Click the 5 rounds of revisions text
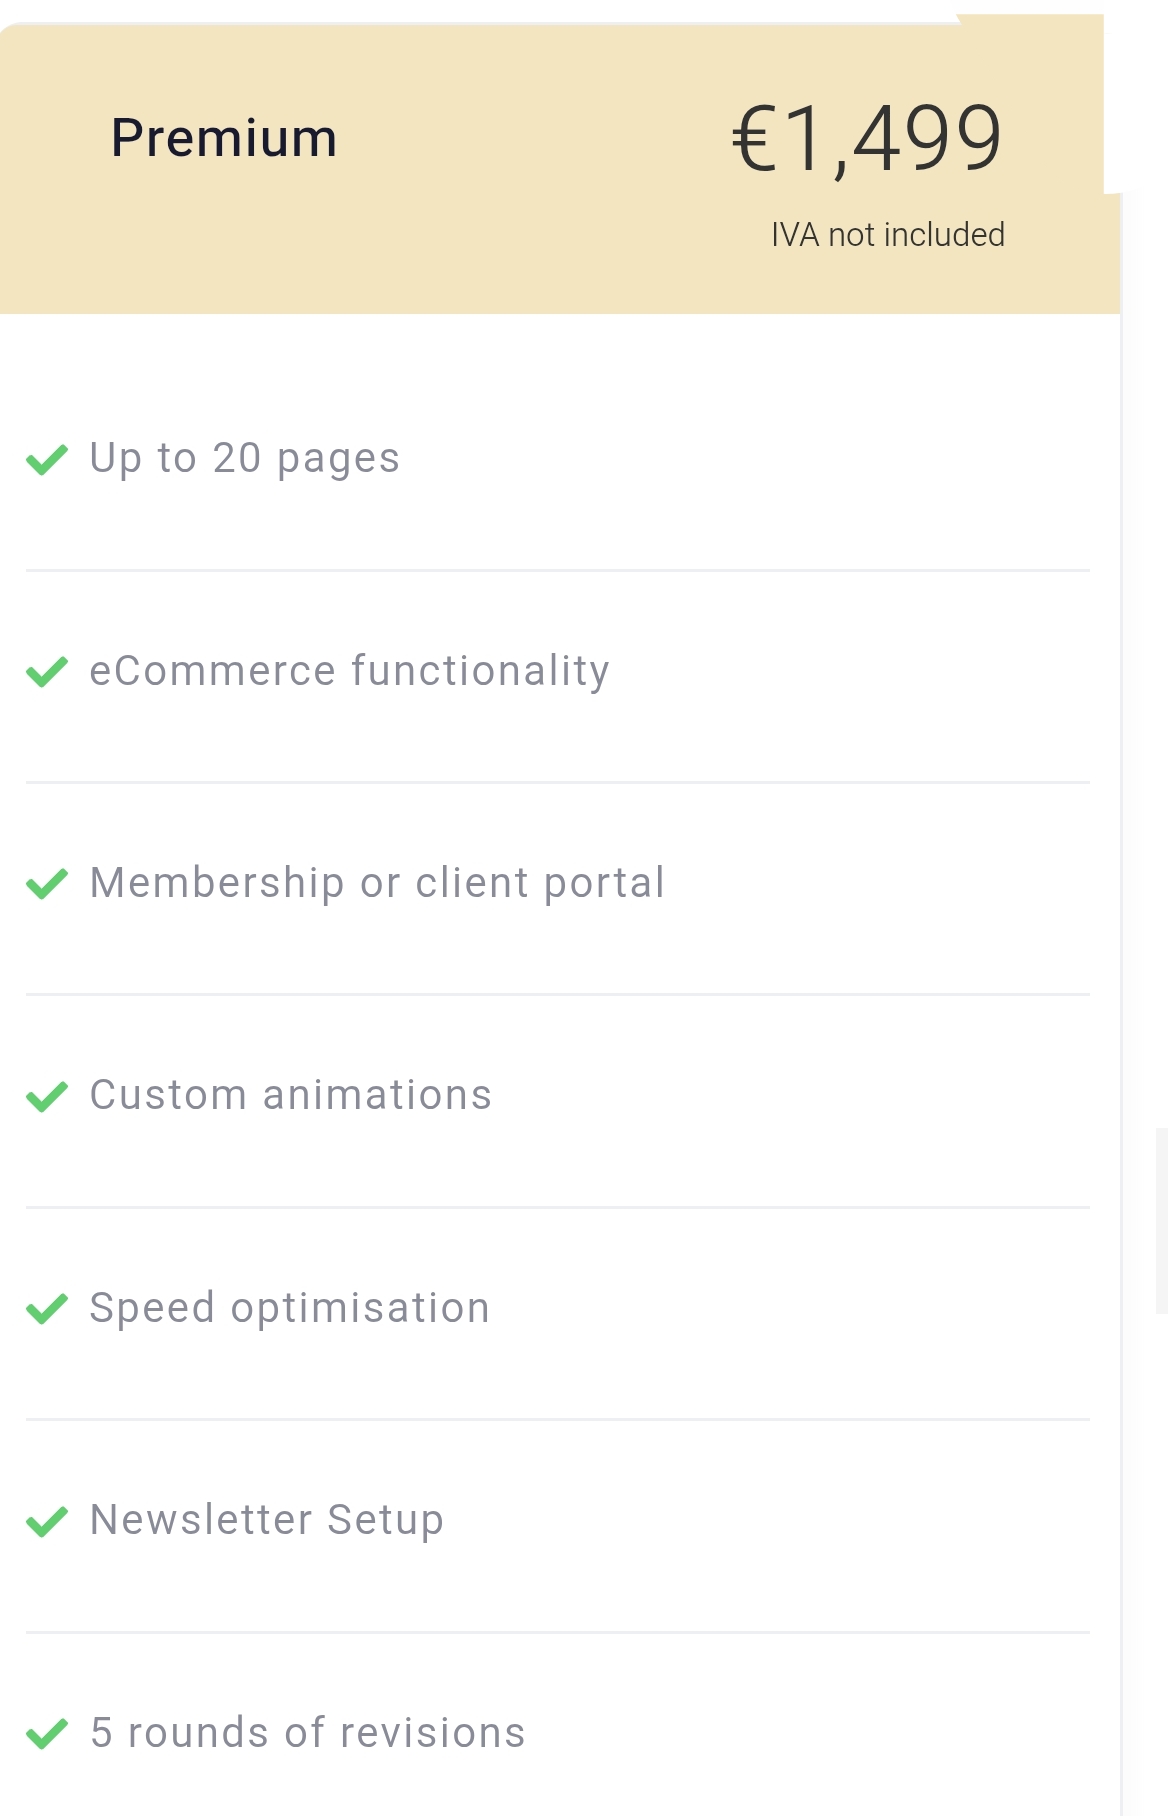This screenshot has width=1168, height=1816. pyautogui.click(x=308, y=1733)
